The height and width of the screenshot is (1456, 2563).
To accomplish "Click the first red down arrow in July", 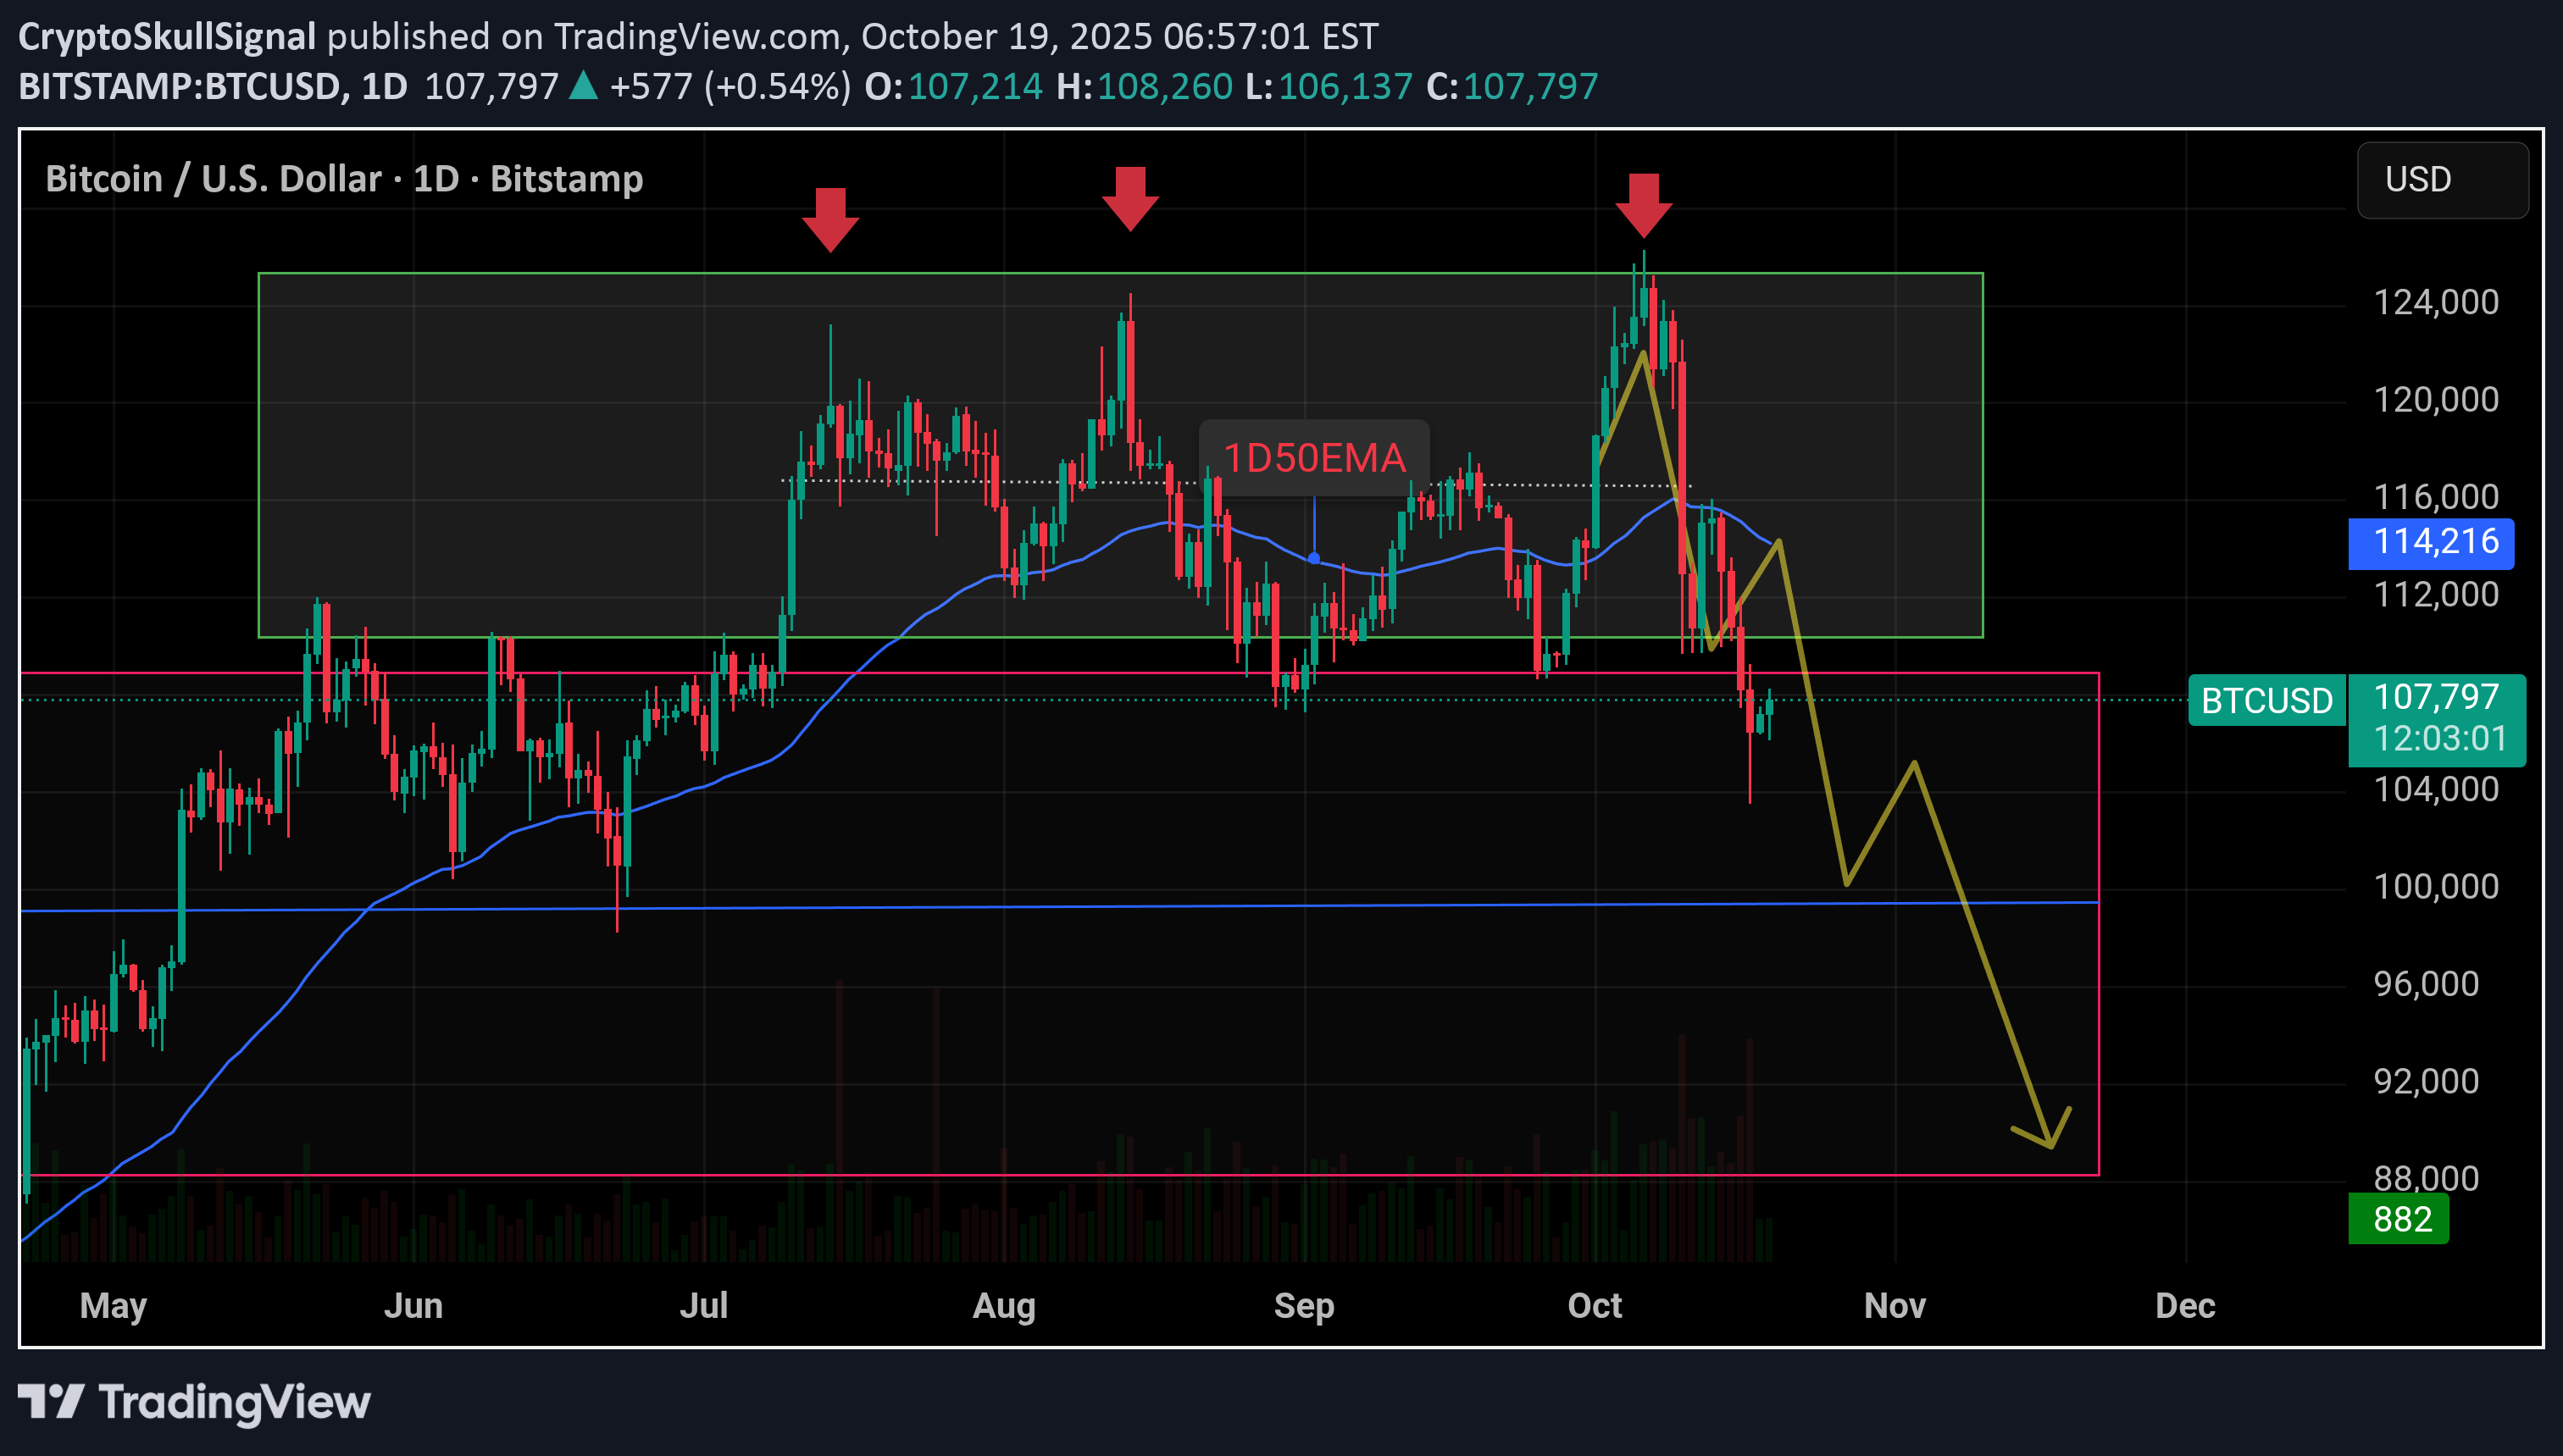I will tap(830, 219).
